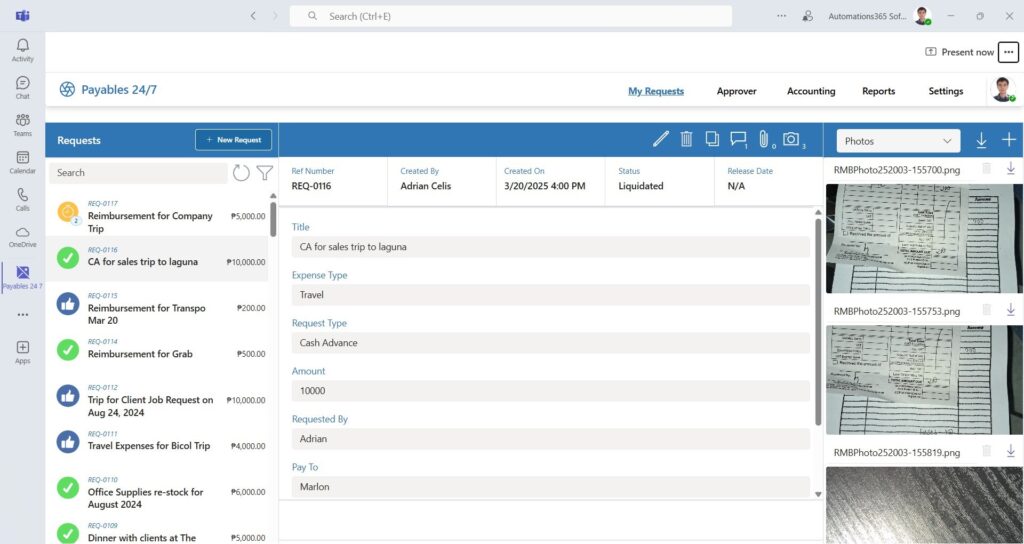The image size is (1024, 544).
Task: Add a new photo with plus icon
Action: (1009, 141)
